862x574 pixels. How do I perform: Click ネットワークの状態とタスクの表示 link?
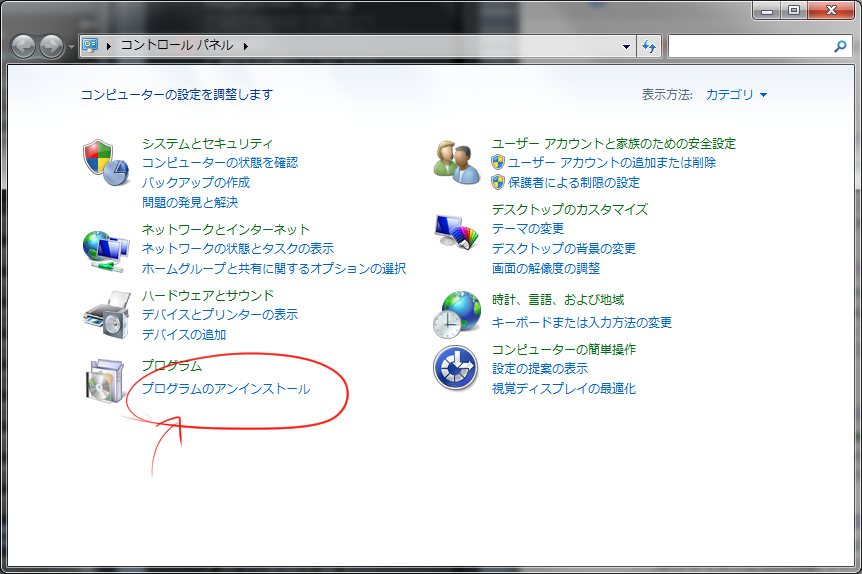click(238, 249)
